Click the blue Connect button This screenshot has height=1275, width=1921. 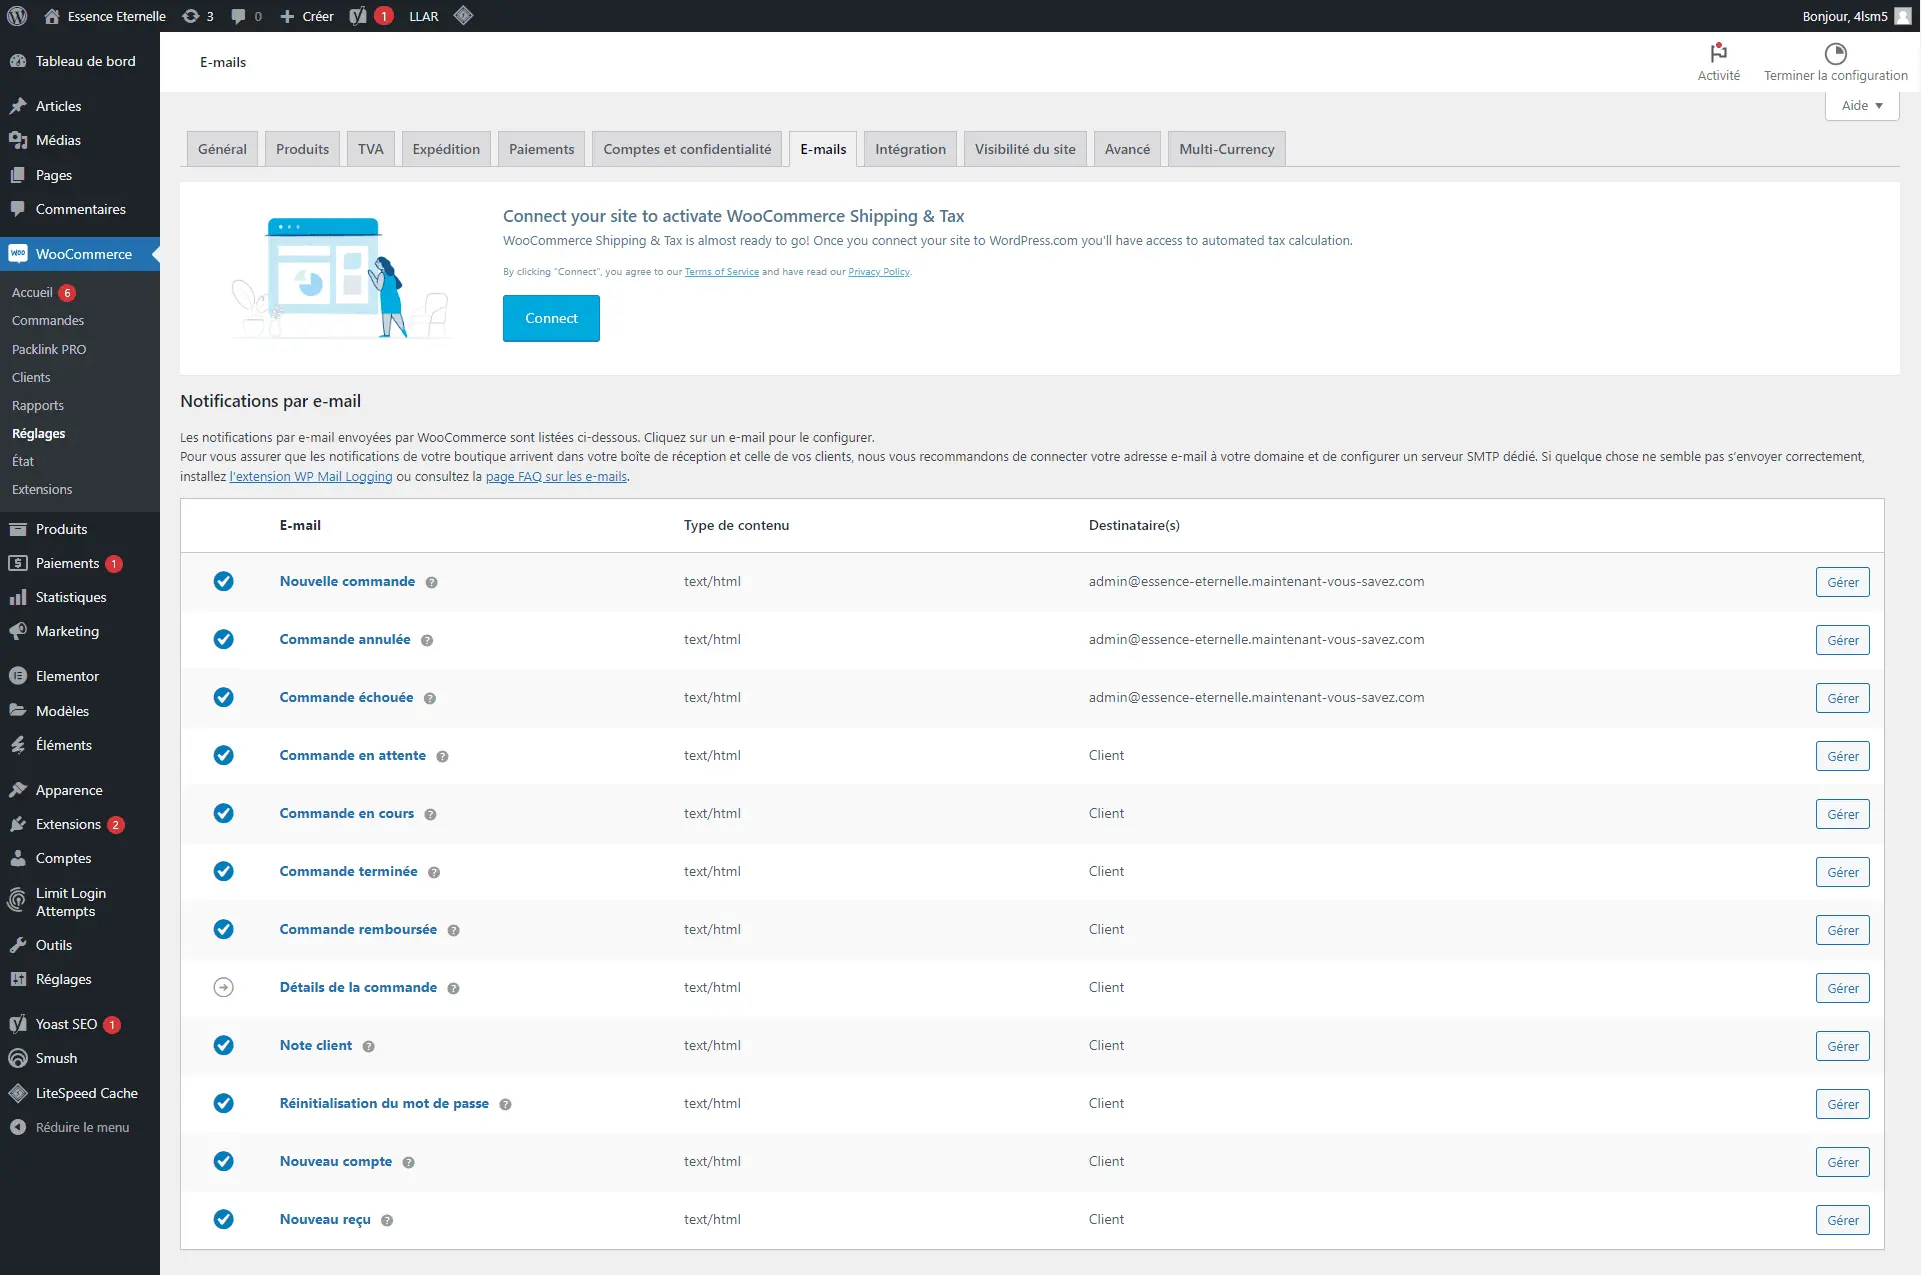[551, 318]
